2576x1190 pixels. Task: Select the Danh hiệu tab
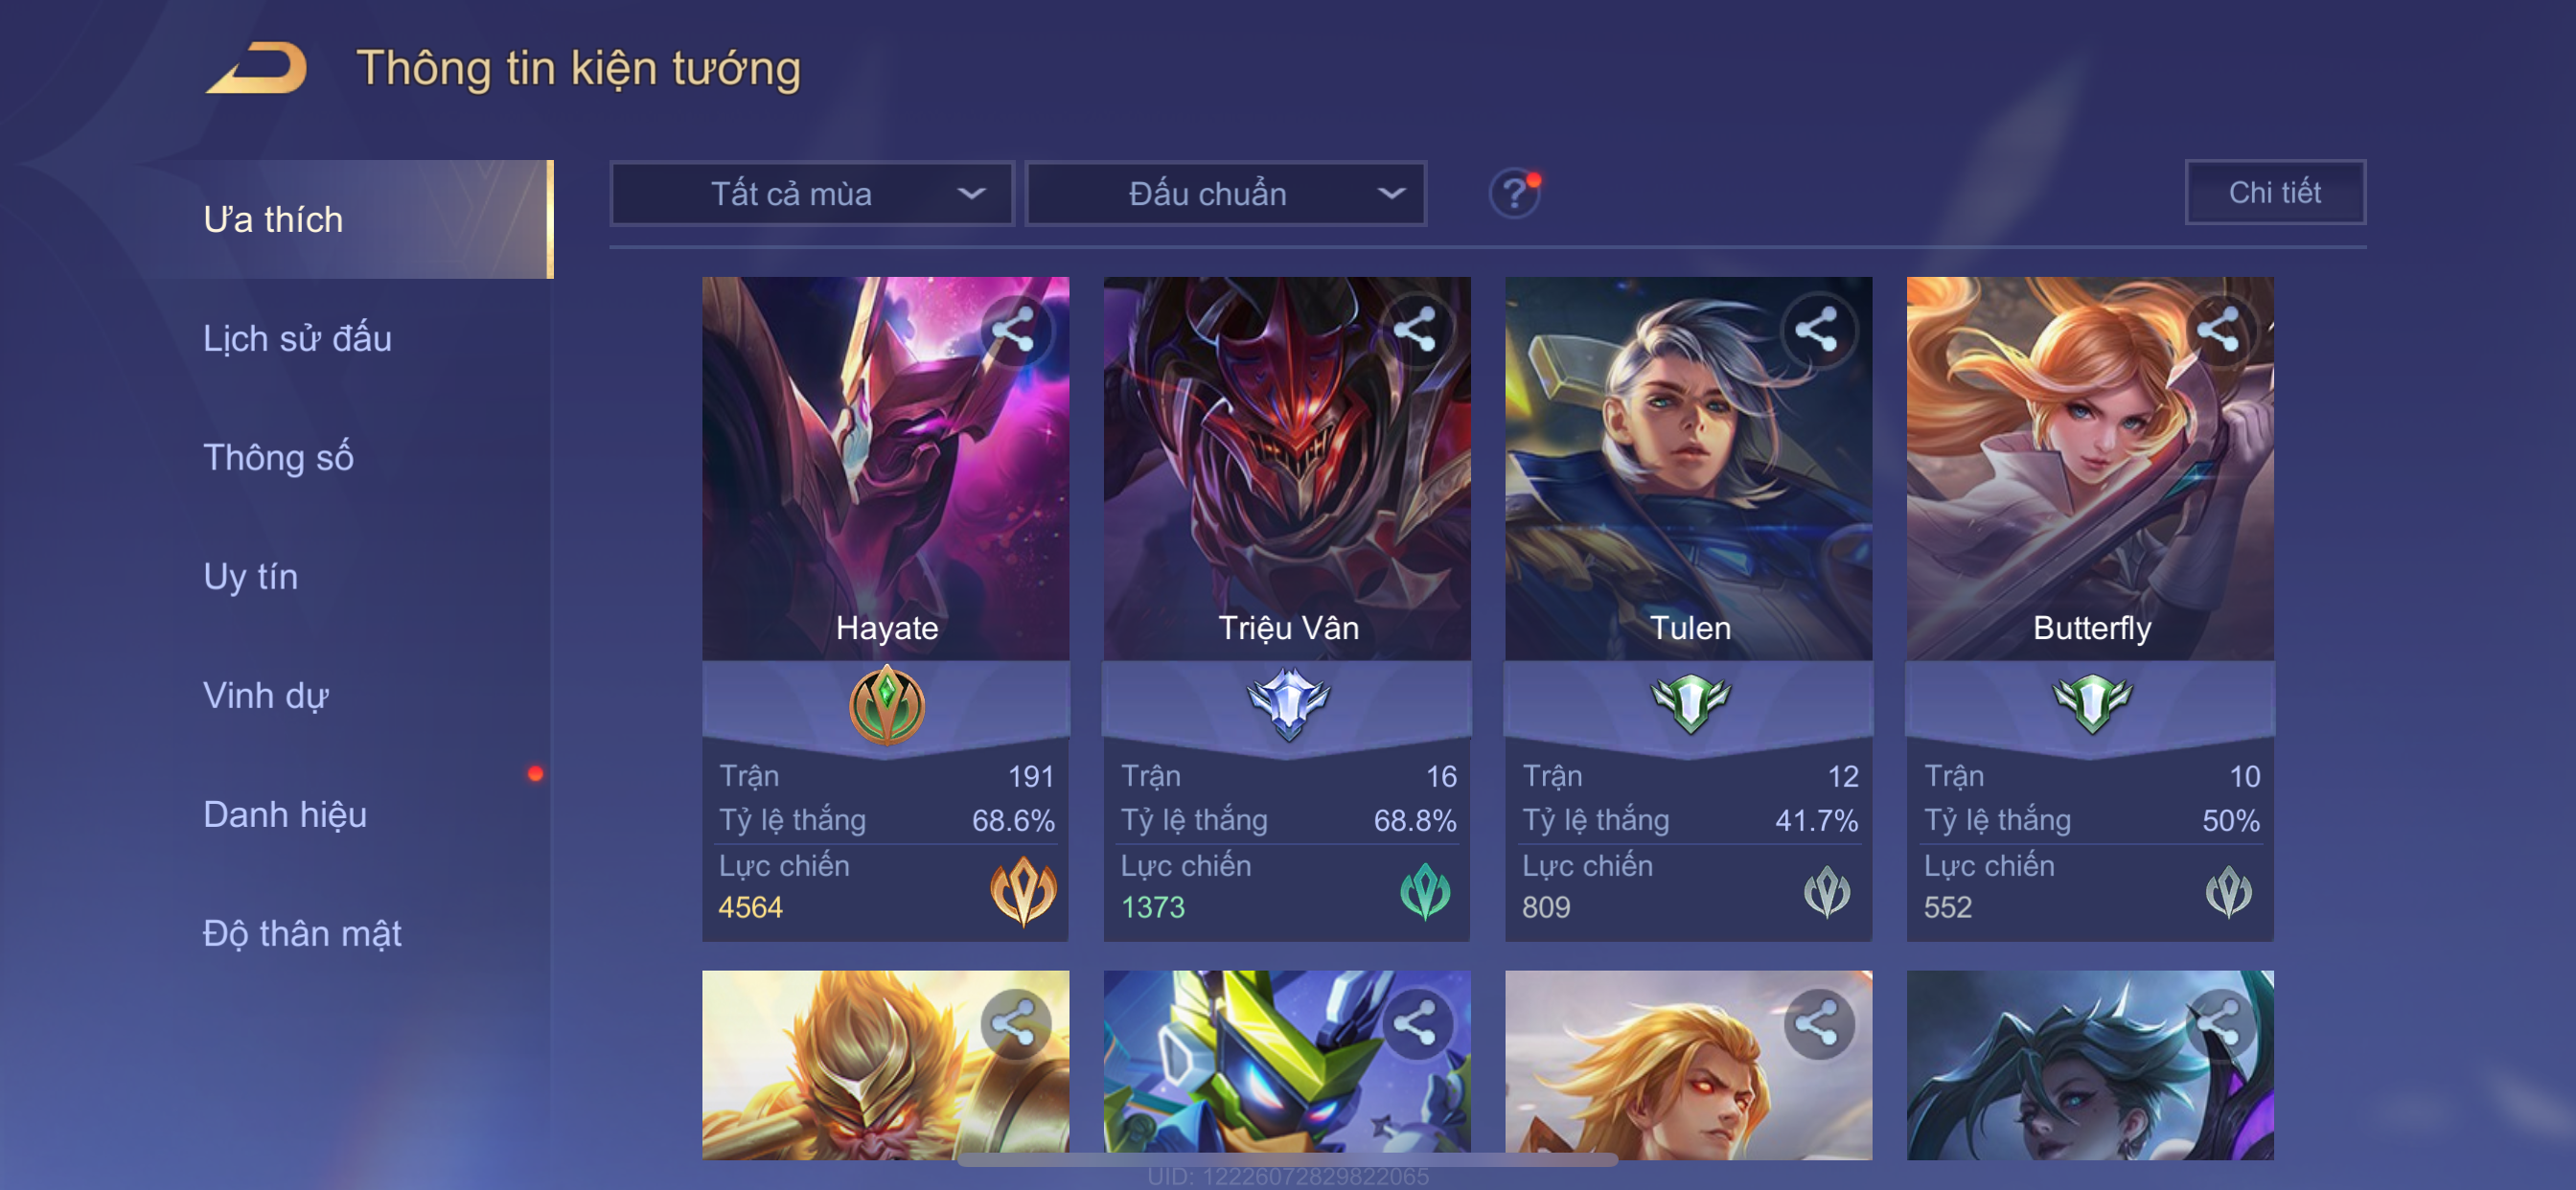tap(285, 814)
